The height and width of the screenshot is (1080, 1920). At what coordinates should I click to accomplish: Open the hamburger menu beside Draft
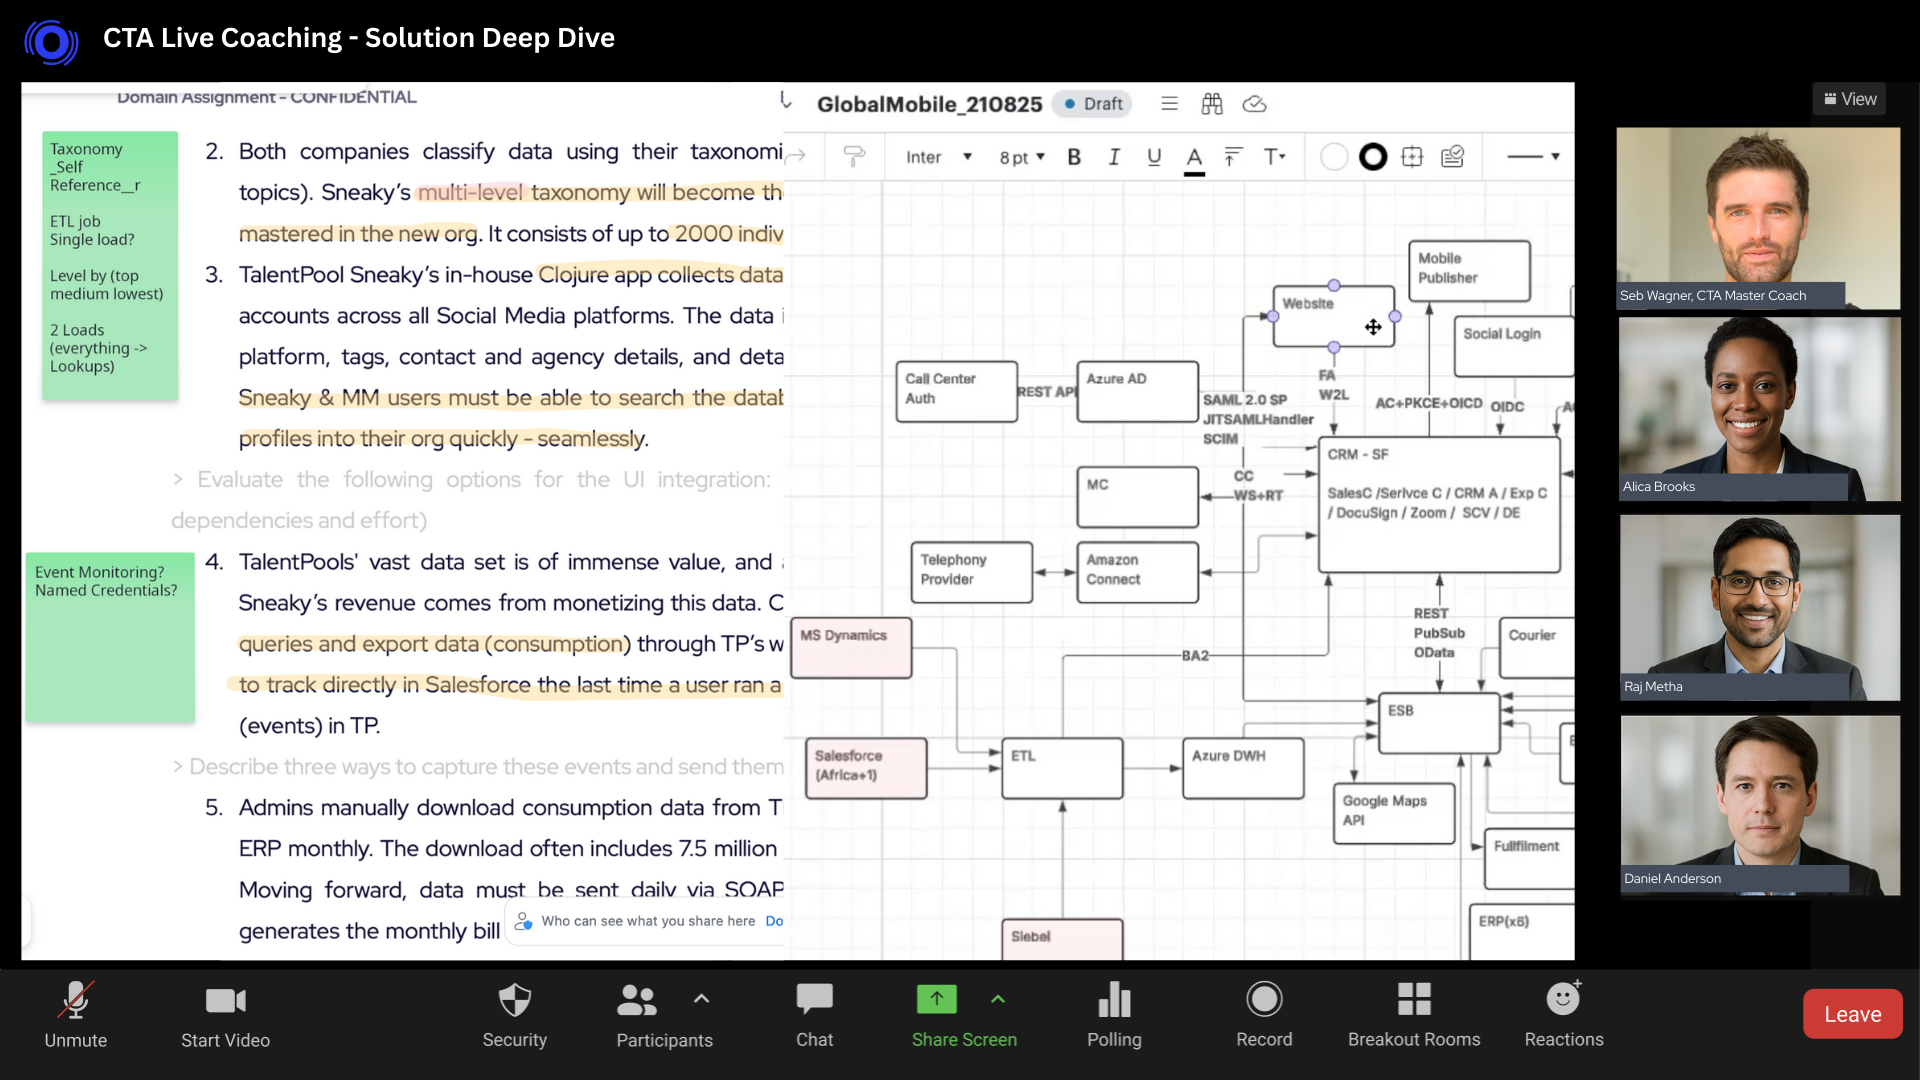[1169, 104]
